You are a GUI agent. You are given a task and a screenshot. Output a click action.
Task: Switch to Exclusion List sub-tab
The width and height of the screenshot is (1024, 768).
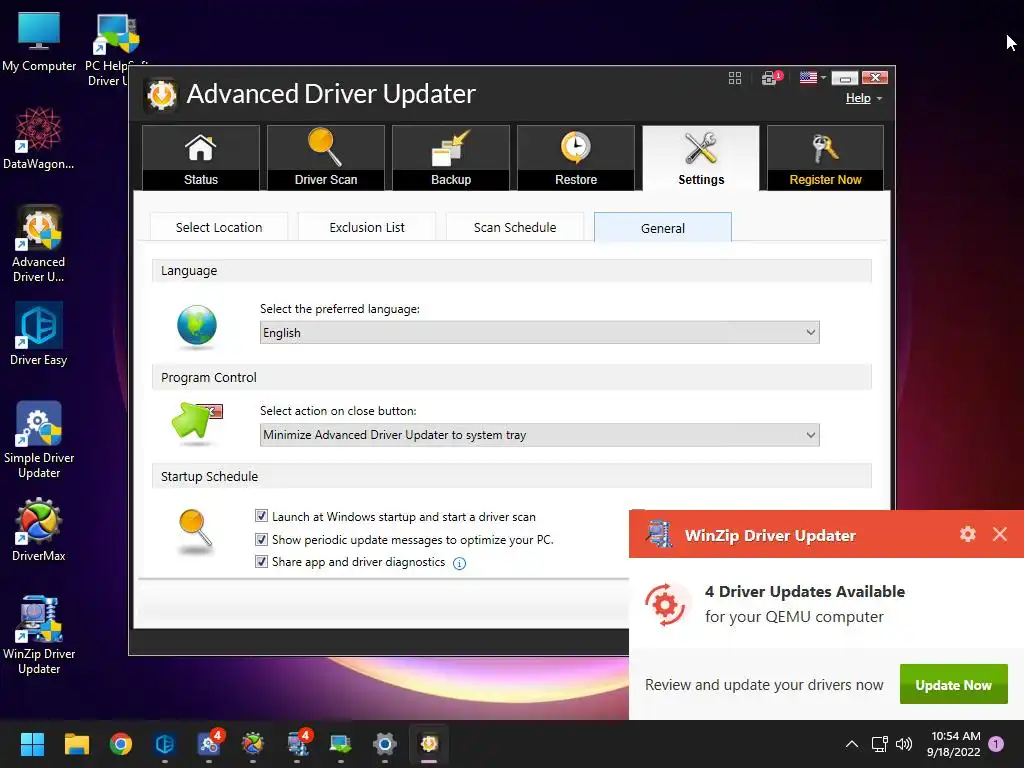pyautogui.click(x=367, y=227)
